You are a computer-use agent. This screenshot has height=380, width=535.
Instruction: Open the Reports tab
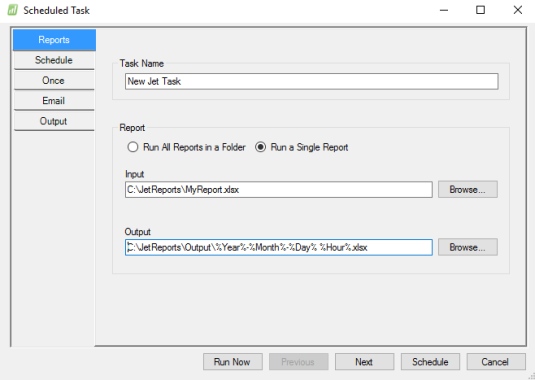(54, 40)
